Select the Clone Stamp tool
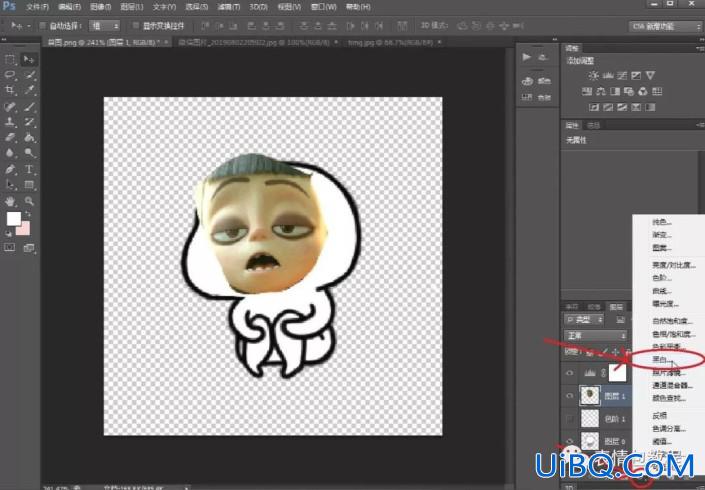The height and width of the screenshot is (490, 705). (10, 122)
